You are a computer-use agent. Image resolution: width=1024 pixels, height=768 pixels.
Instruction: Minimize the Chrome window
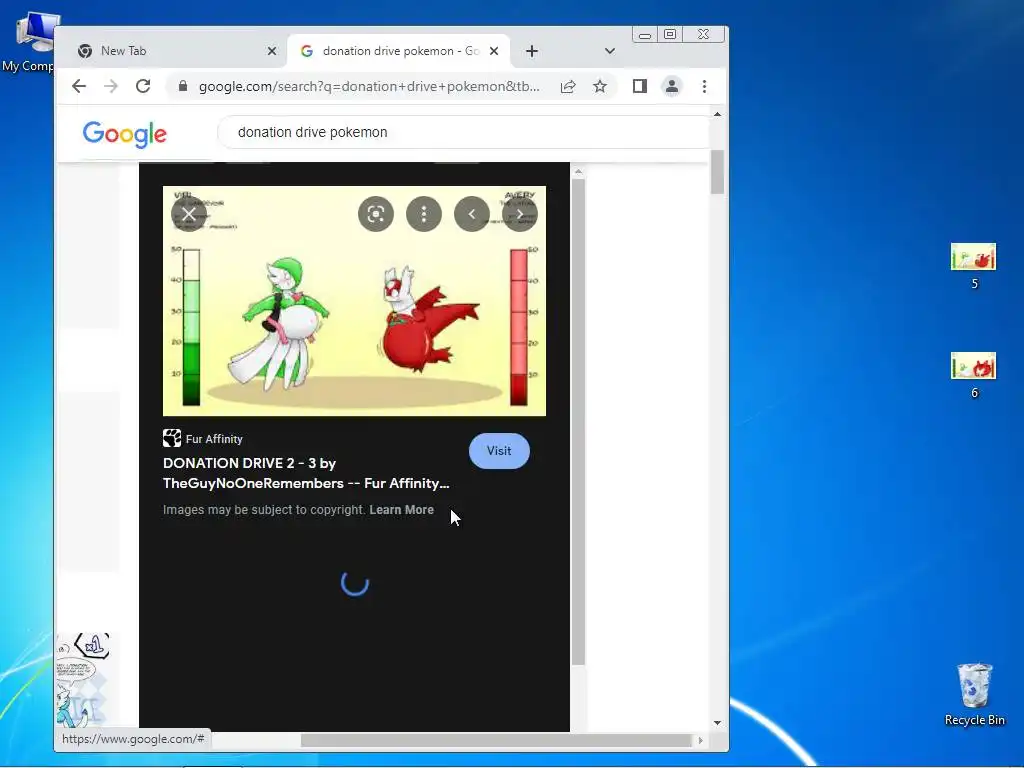[x=645, y=35]
